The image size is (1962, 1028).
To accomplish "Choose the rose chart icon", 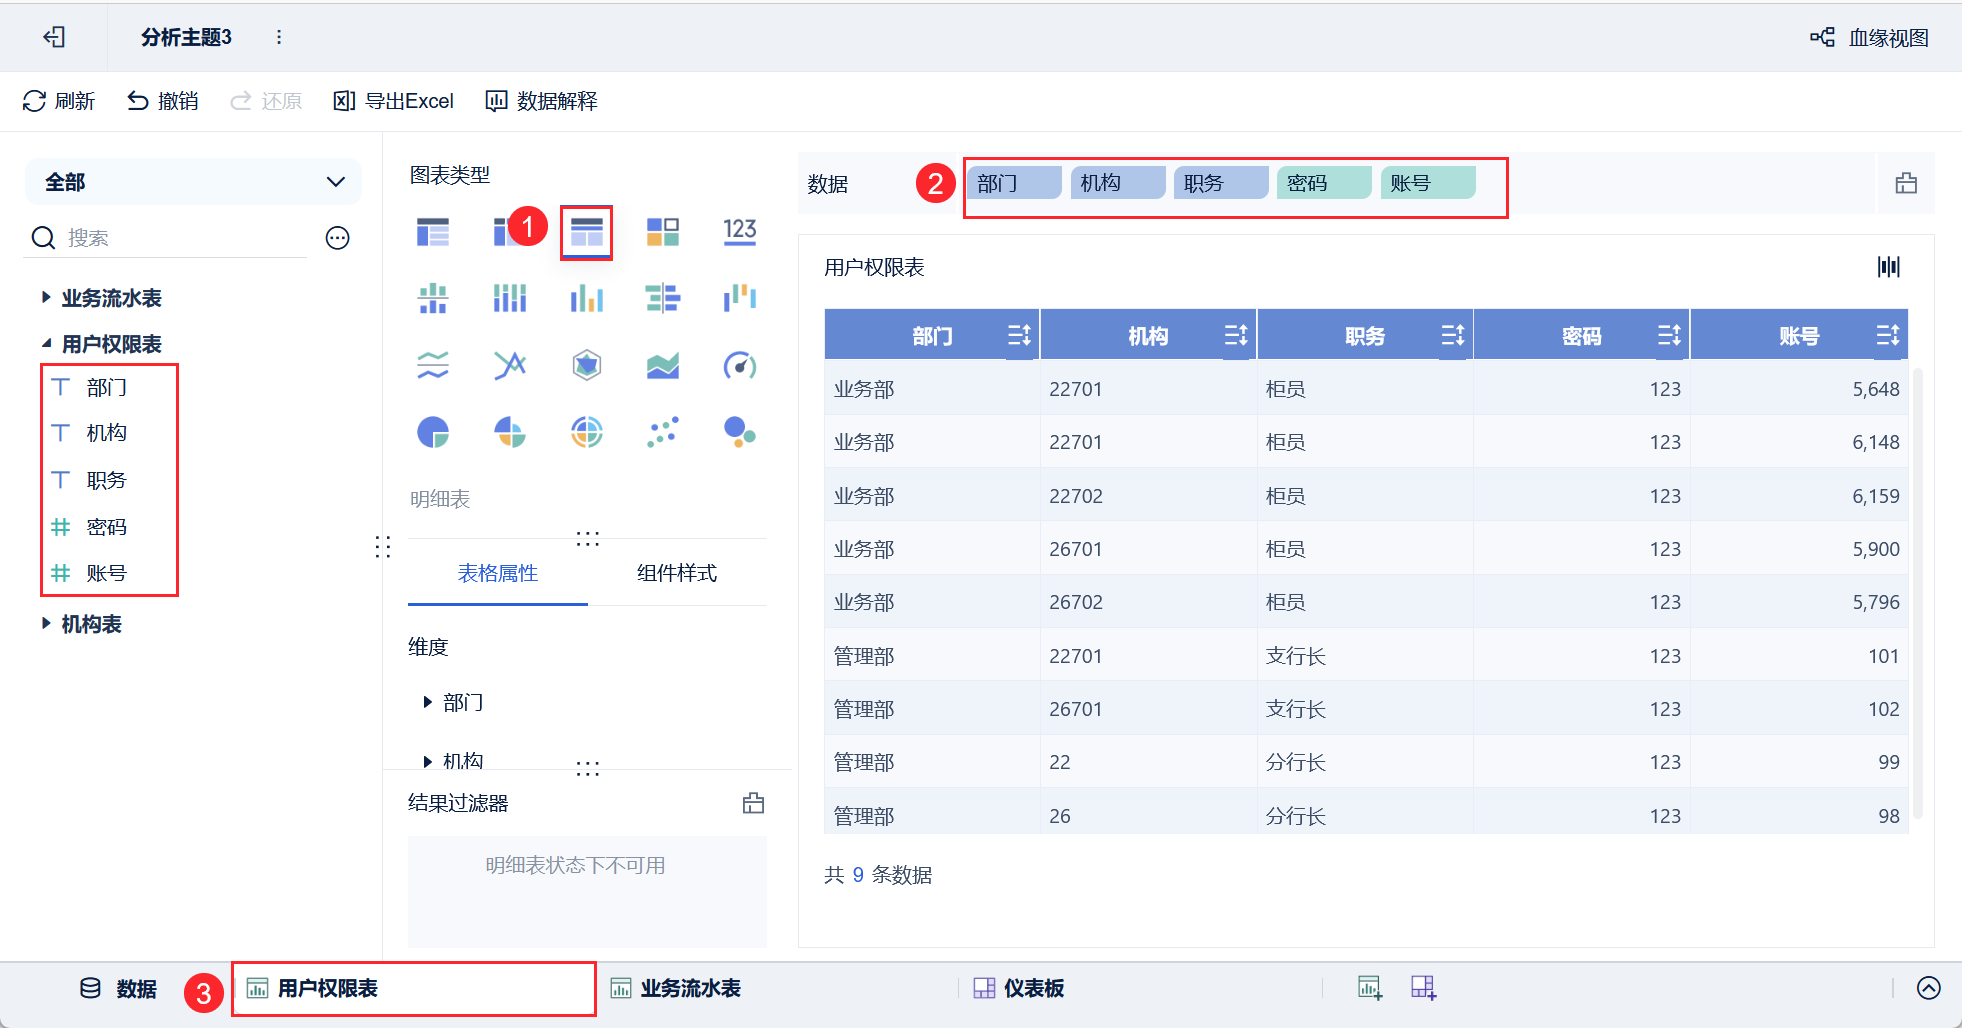I will coord(510,432).
